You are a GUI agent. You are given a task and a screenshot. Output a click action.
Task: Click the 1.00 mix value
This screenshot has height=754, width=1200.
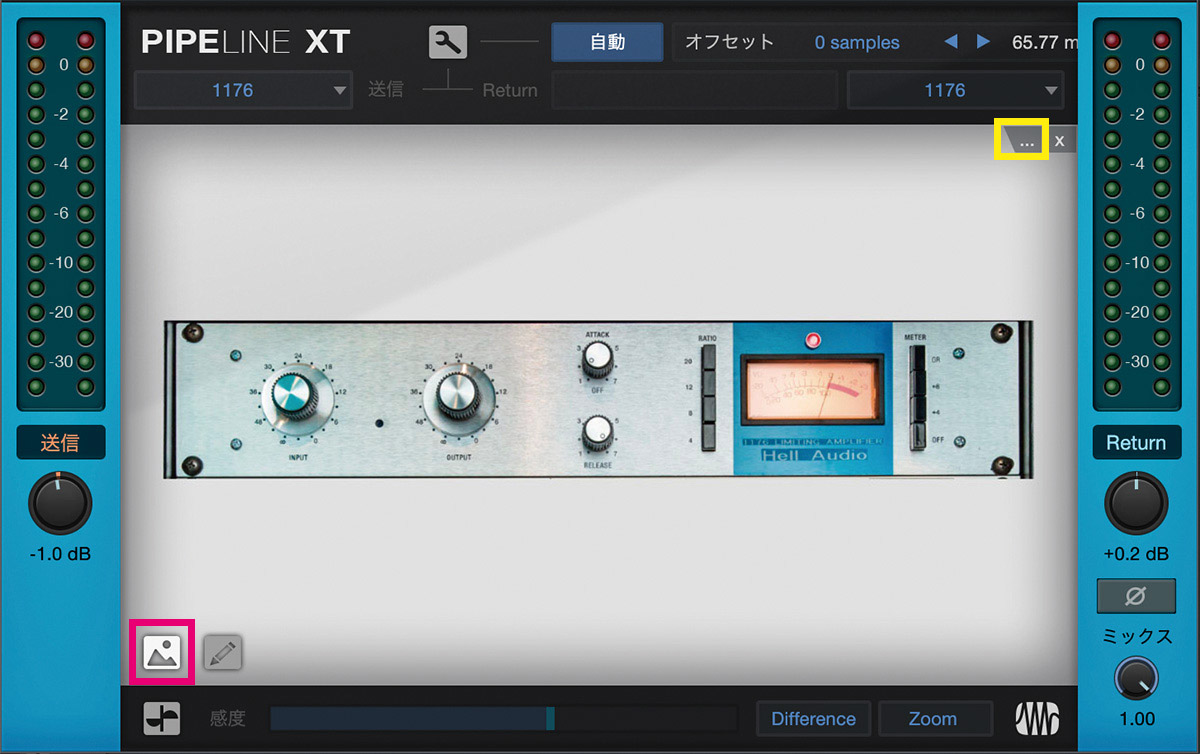pos(1137,718)
